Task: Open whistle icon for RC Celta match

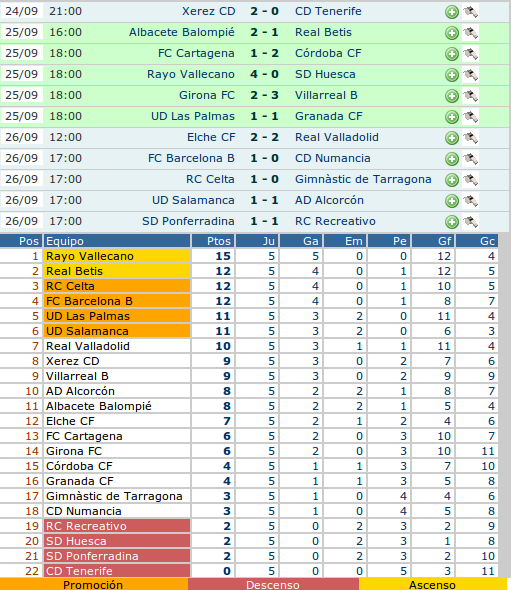Action: pos(470,180)
